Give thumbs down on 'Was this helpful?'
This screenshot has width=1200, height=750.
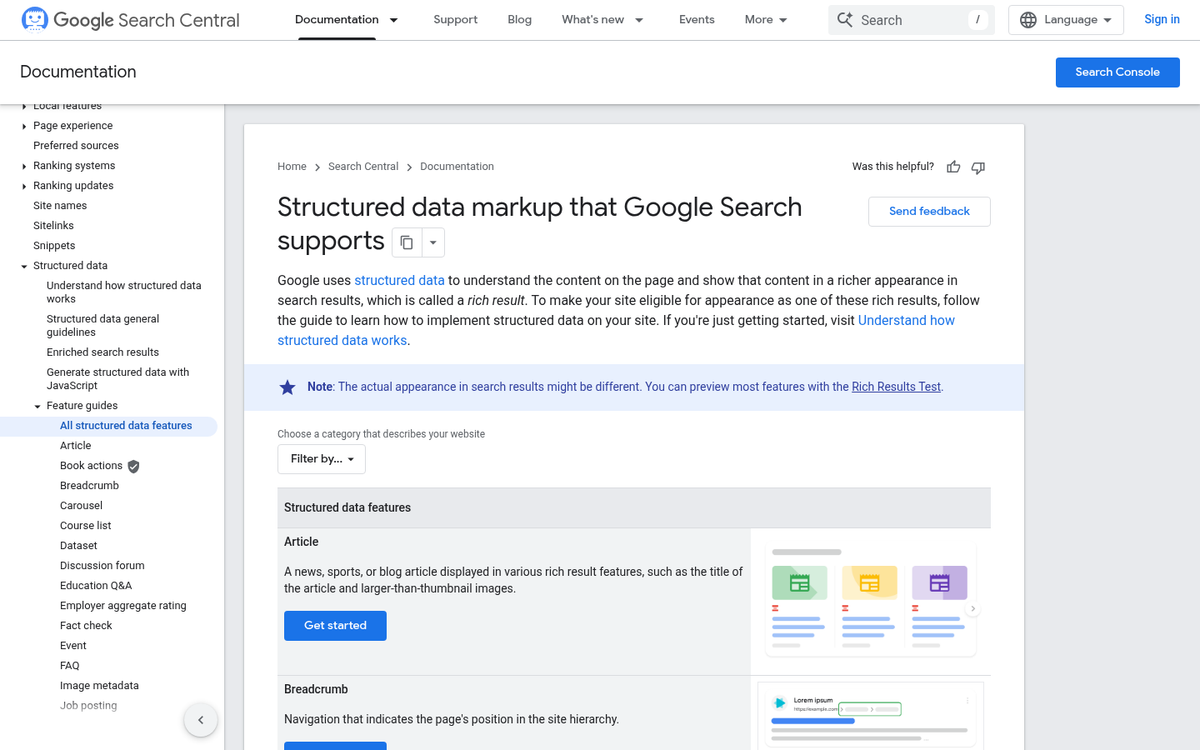[978, 167]
